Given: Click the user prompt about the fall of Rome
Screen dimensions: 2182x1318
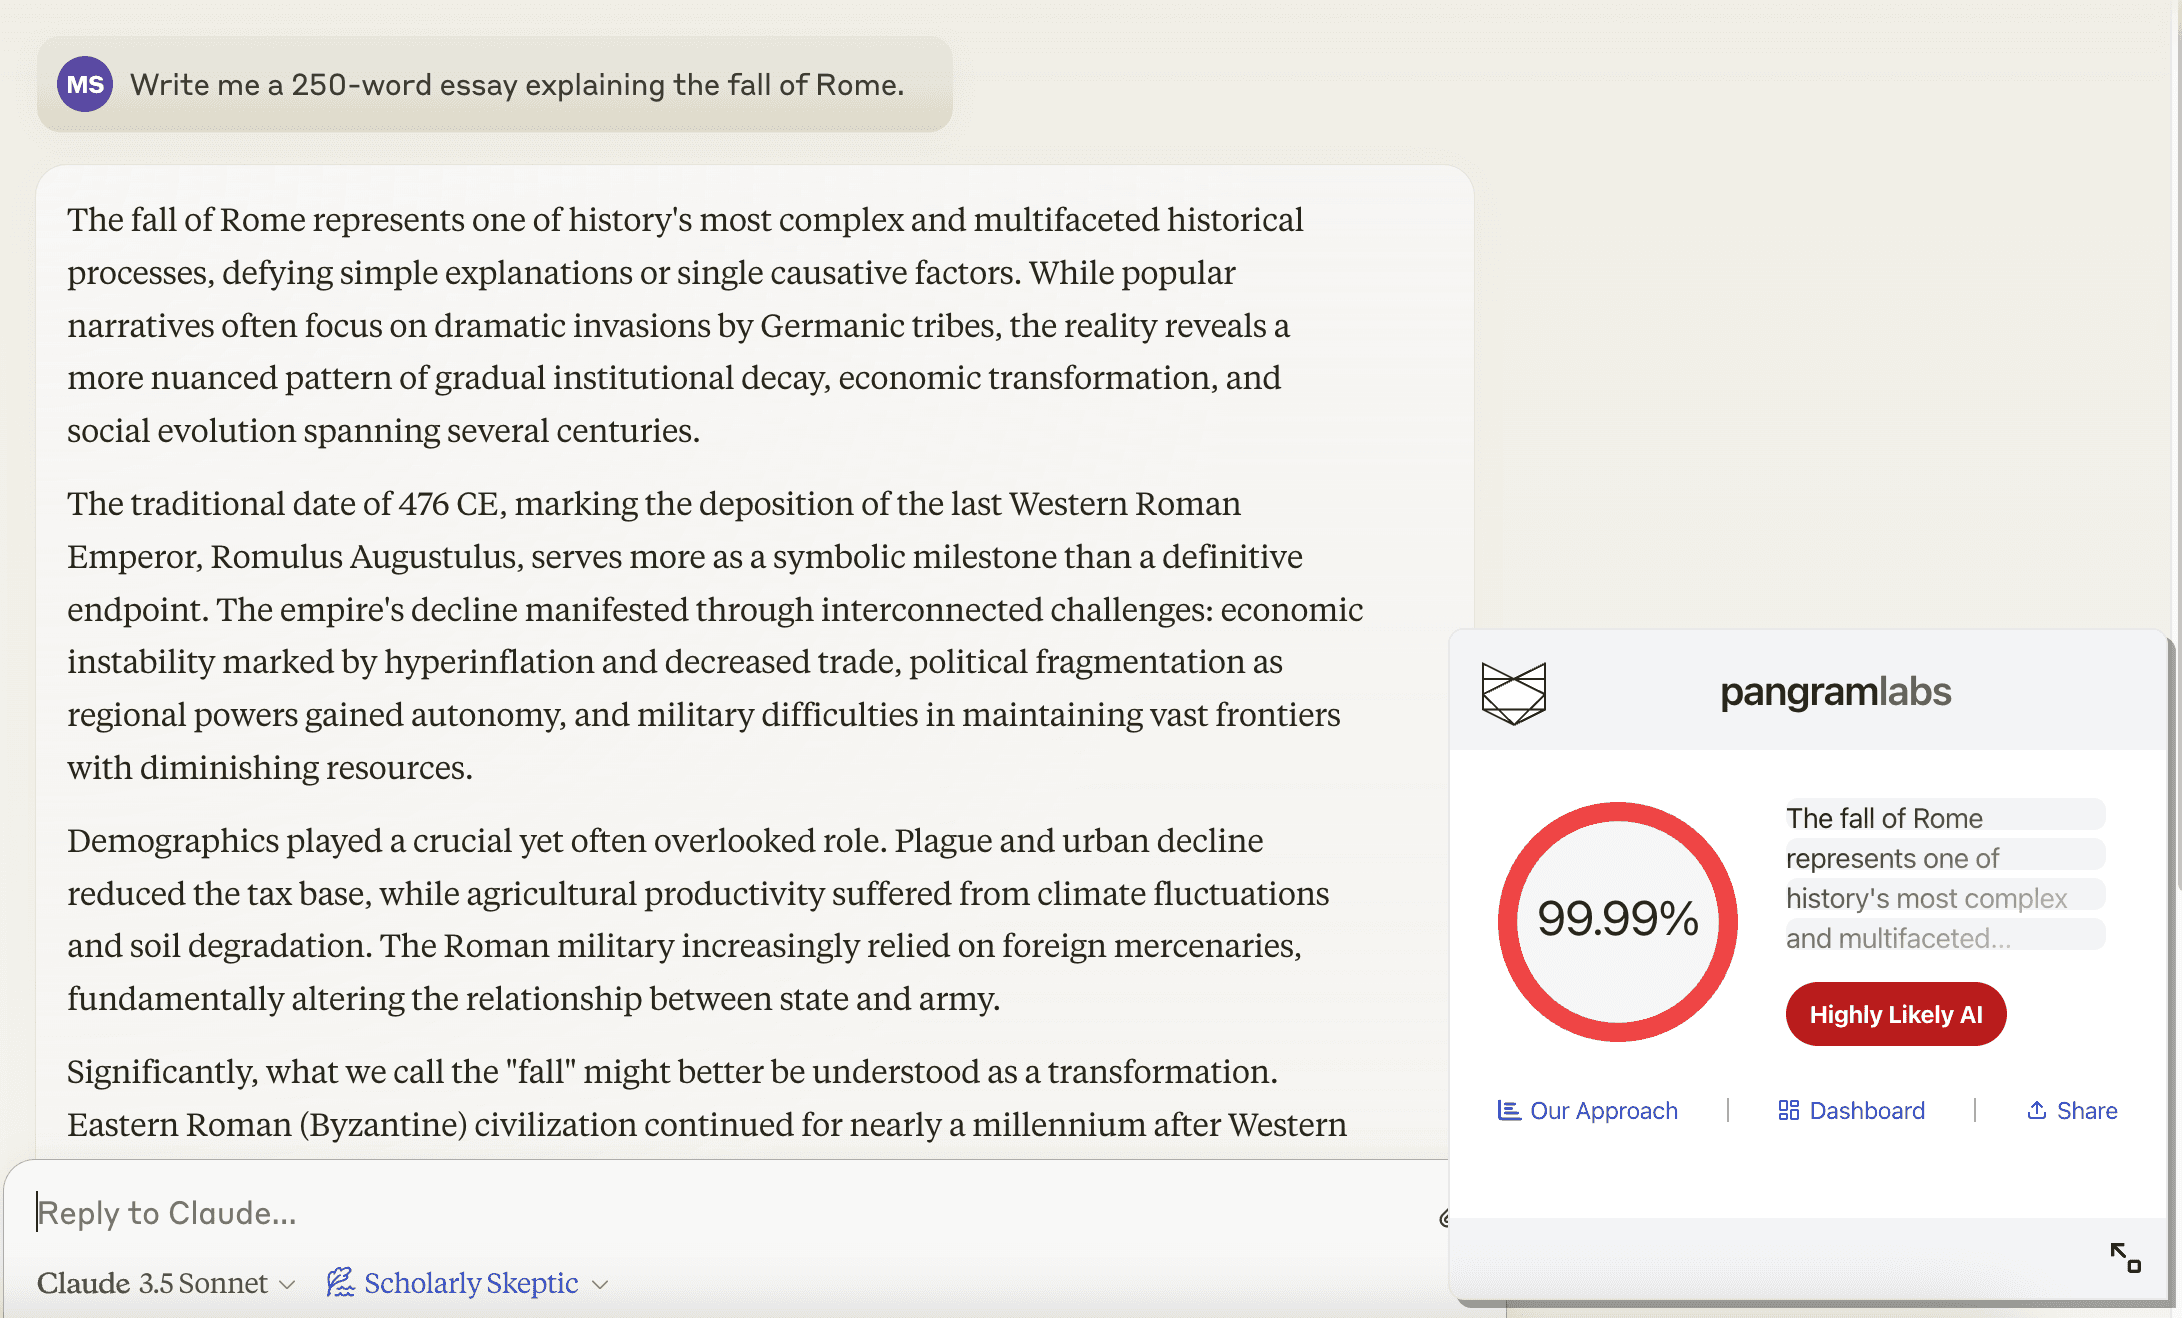Looking at the screenshot, I should [x=516, y=85].
